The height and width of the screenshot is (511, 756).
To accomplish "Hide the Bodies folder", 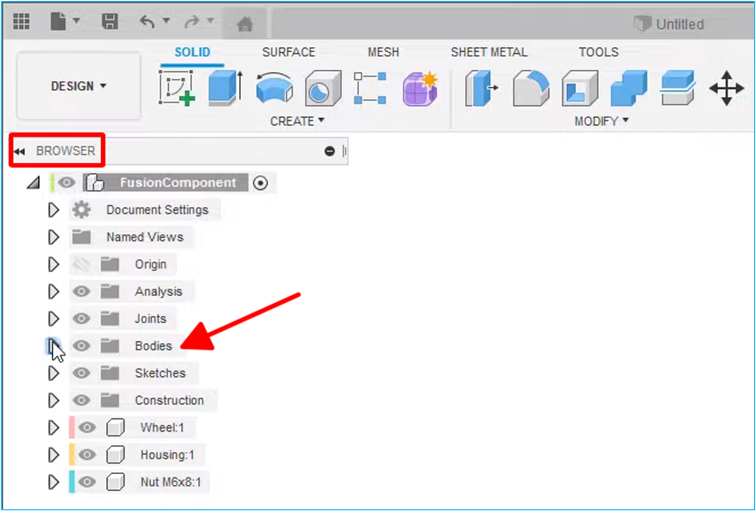I will click(x=81, y=346).
